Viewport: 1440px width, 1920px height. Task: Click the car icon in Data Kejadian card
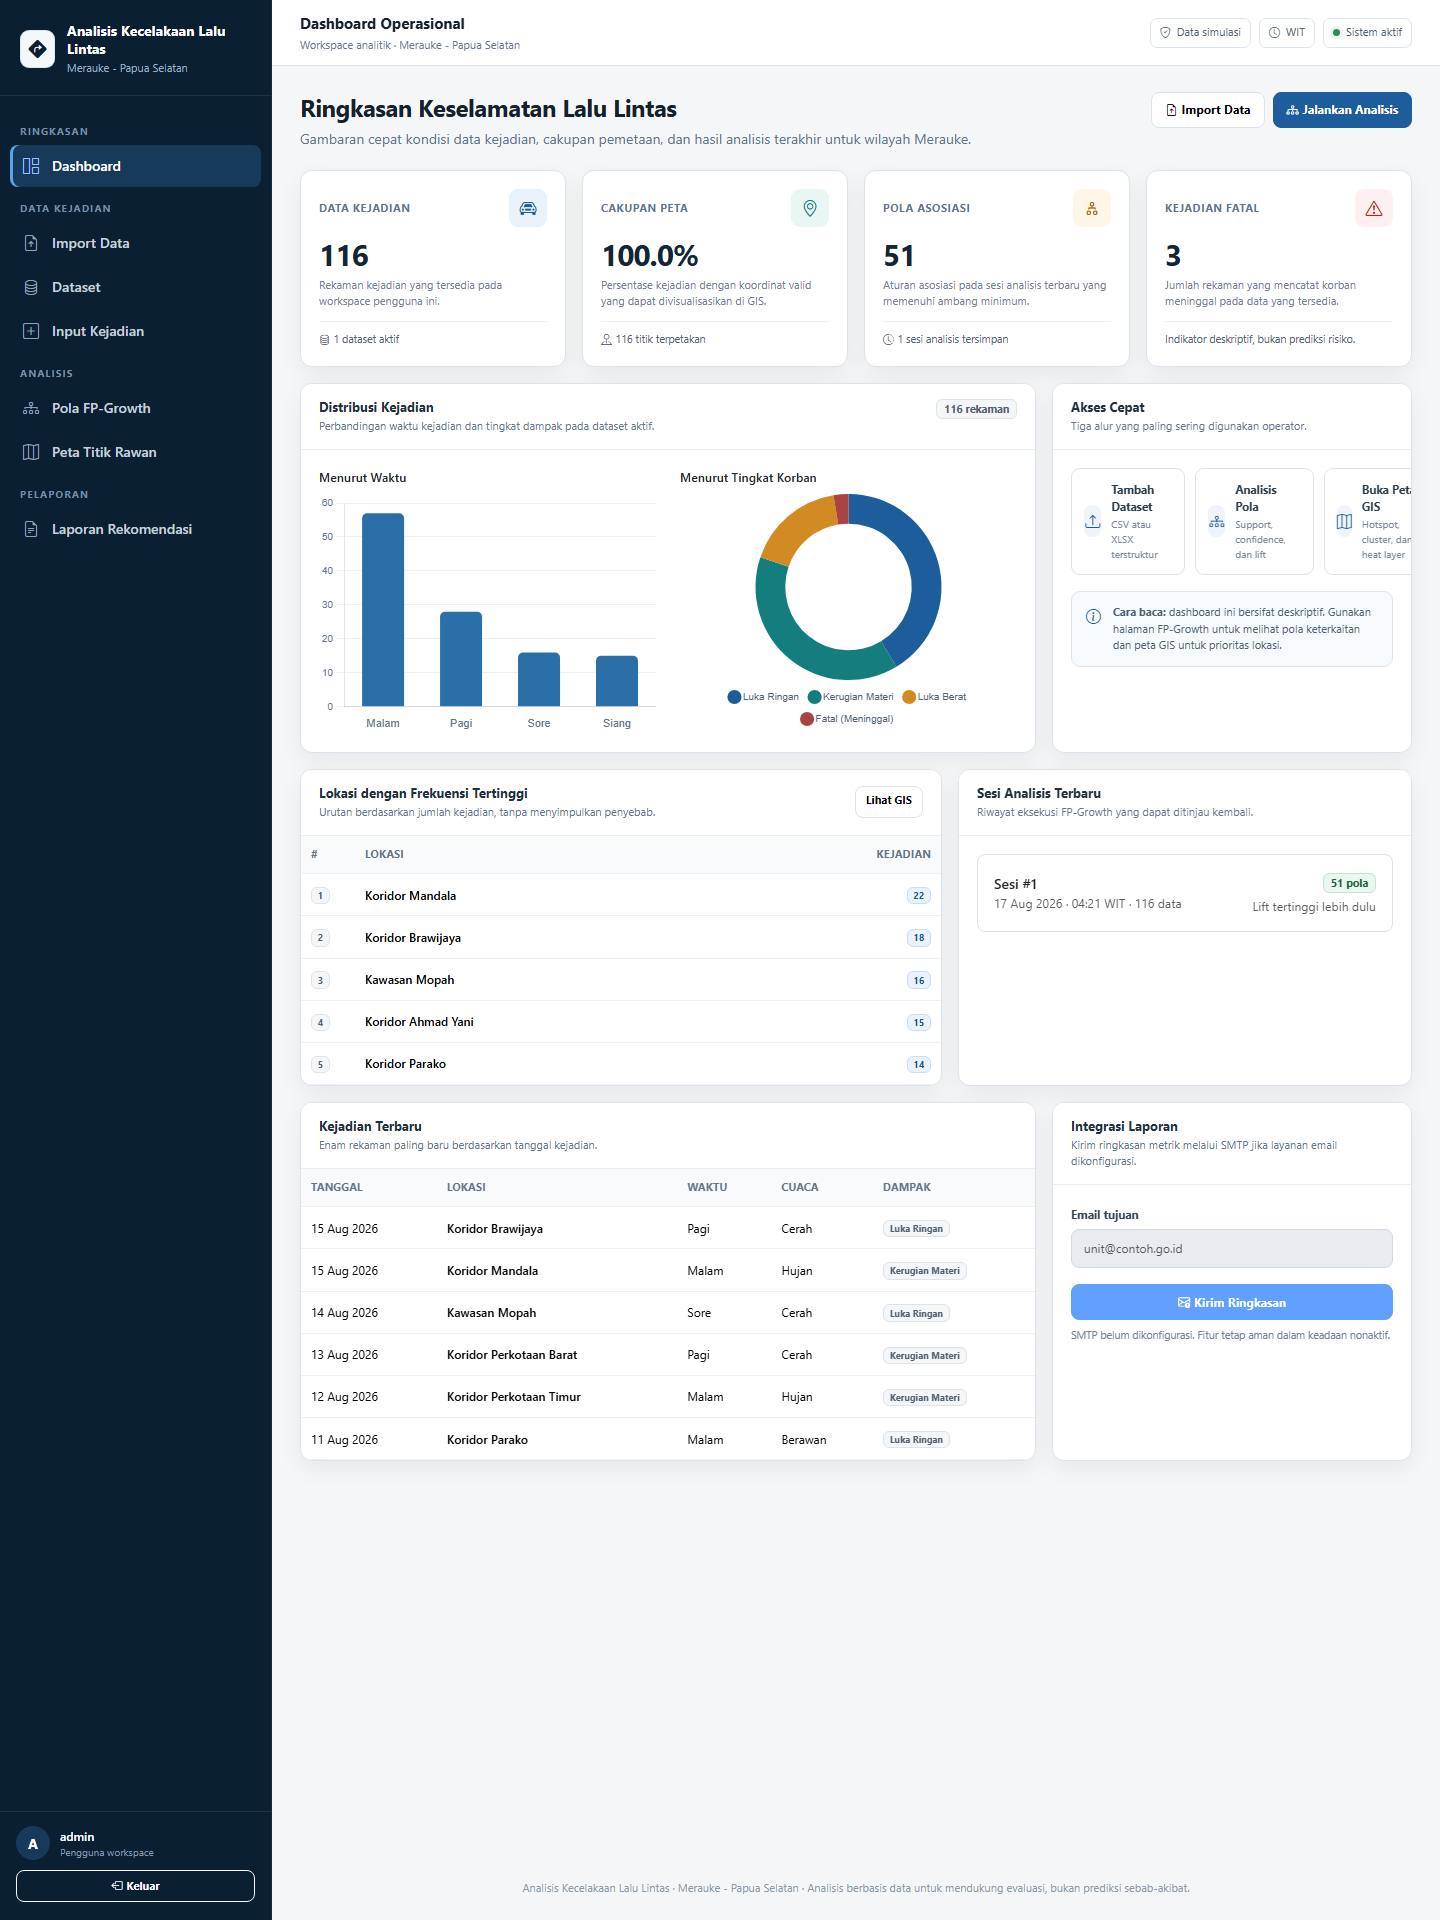coord(528,208)
